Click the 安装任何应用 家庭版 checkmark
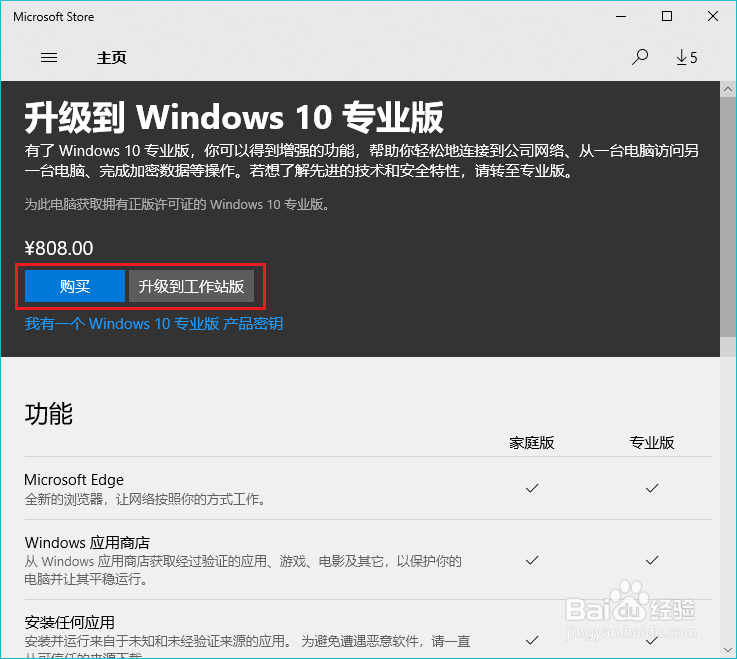737x659 pixels. click(x=532, y=640)
